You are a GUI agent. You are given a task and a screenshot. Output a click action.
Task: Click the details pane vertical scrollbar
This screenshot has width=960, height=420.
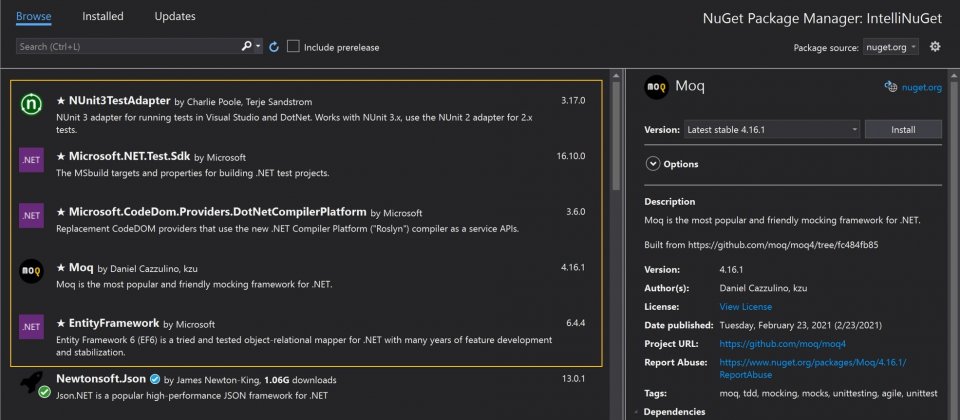pyautogui.click(x=953, y=245)
